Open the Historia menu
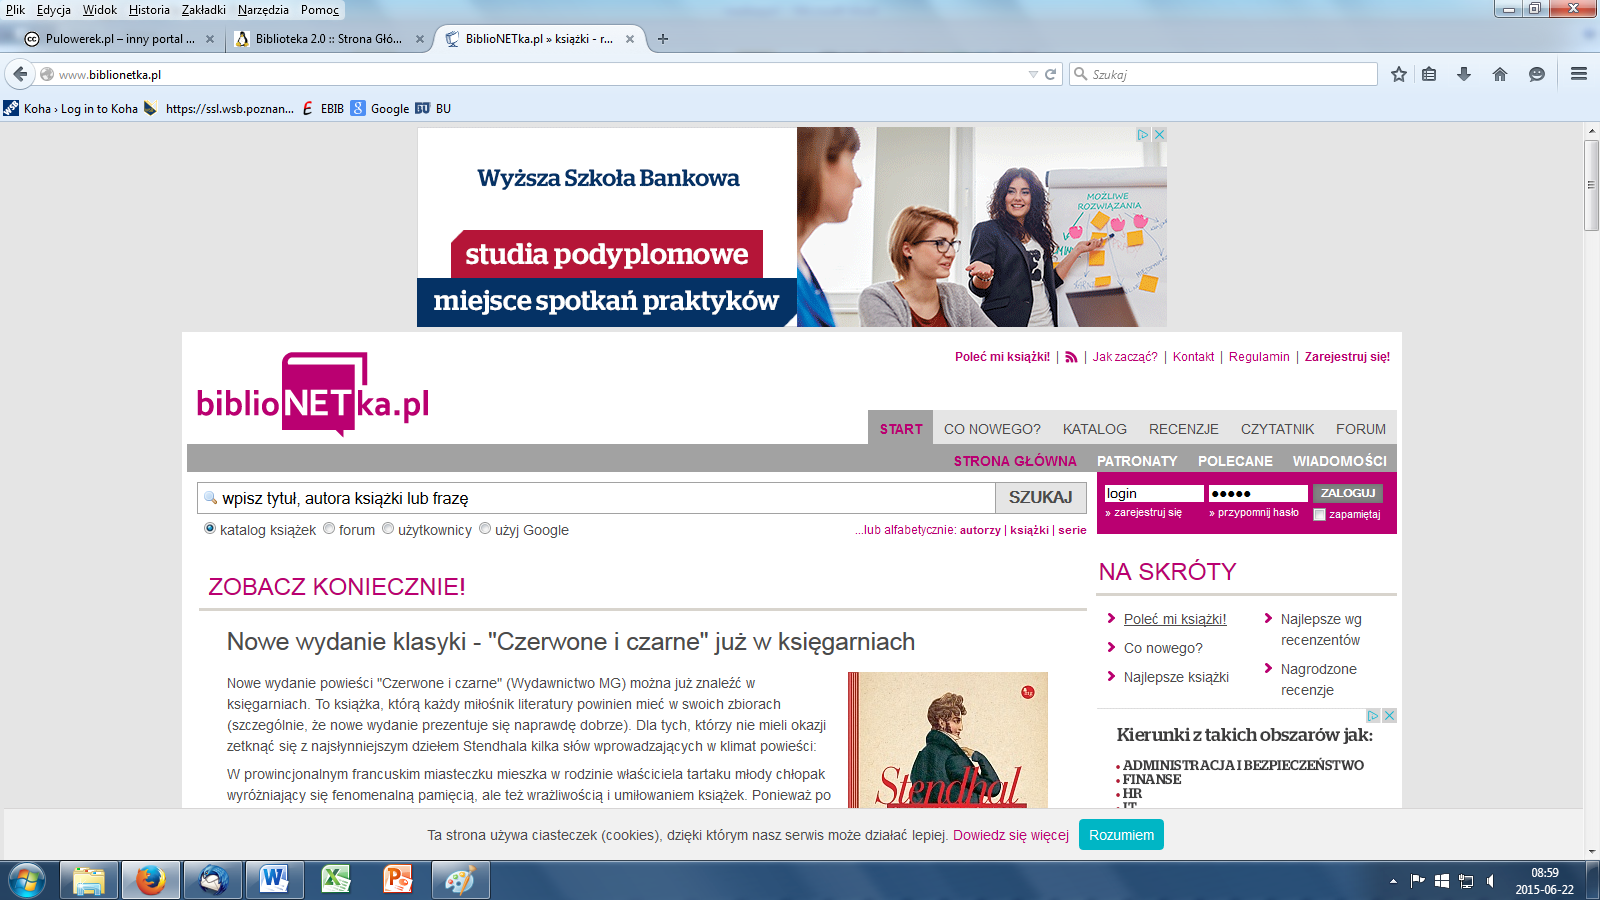 tap(149, 10)
